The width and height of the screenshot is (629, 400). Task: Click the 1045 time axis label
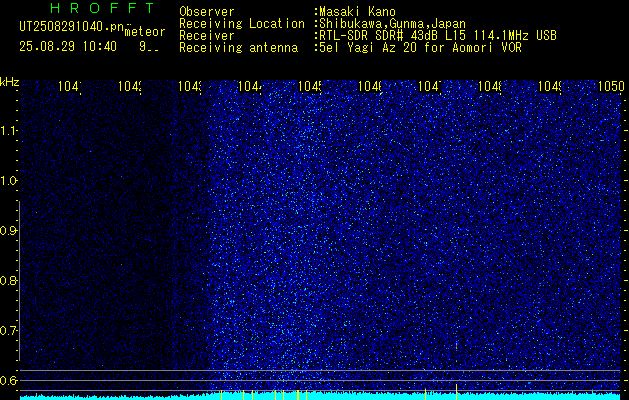(x=310, y=86)
